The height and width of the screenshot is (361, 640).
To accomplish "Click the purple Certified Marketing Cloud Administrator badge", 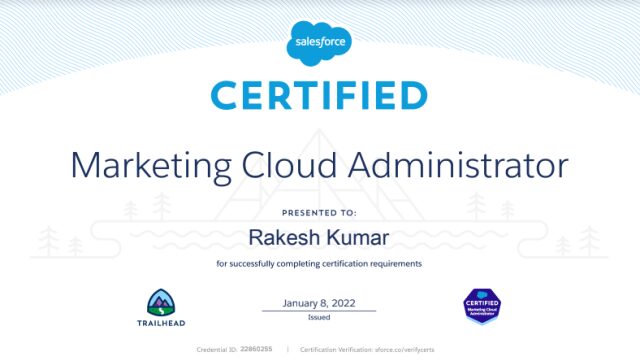I will click(482, 306).
